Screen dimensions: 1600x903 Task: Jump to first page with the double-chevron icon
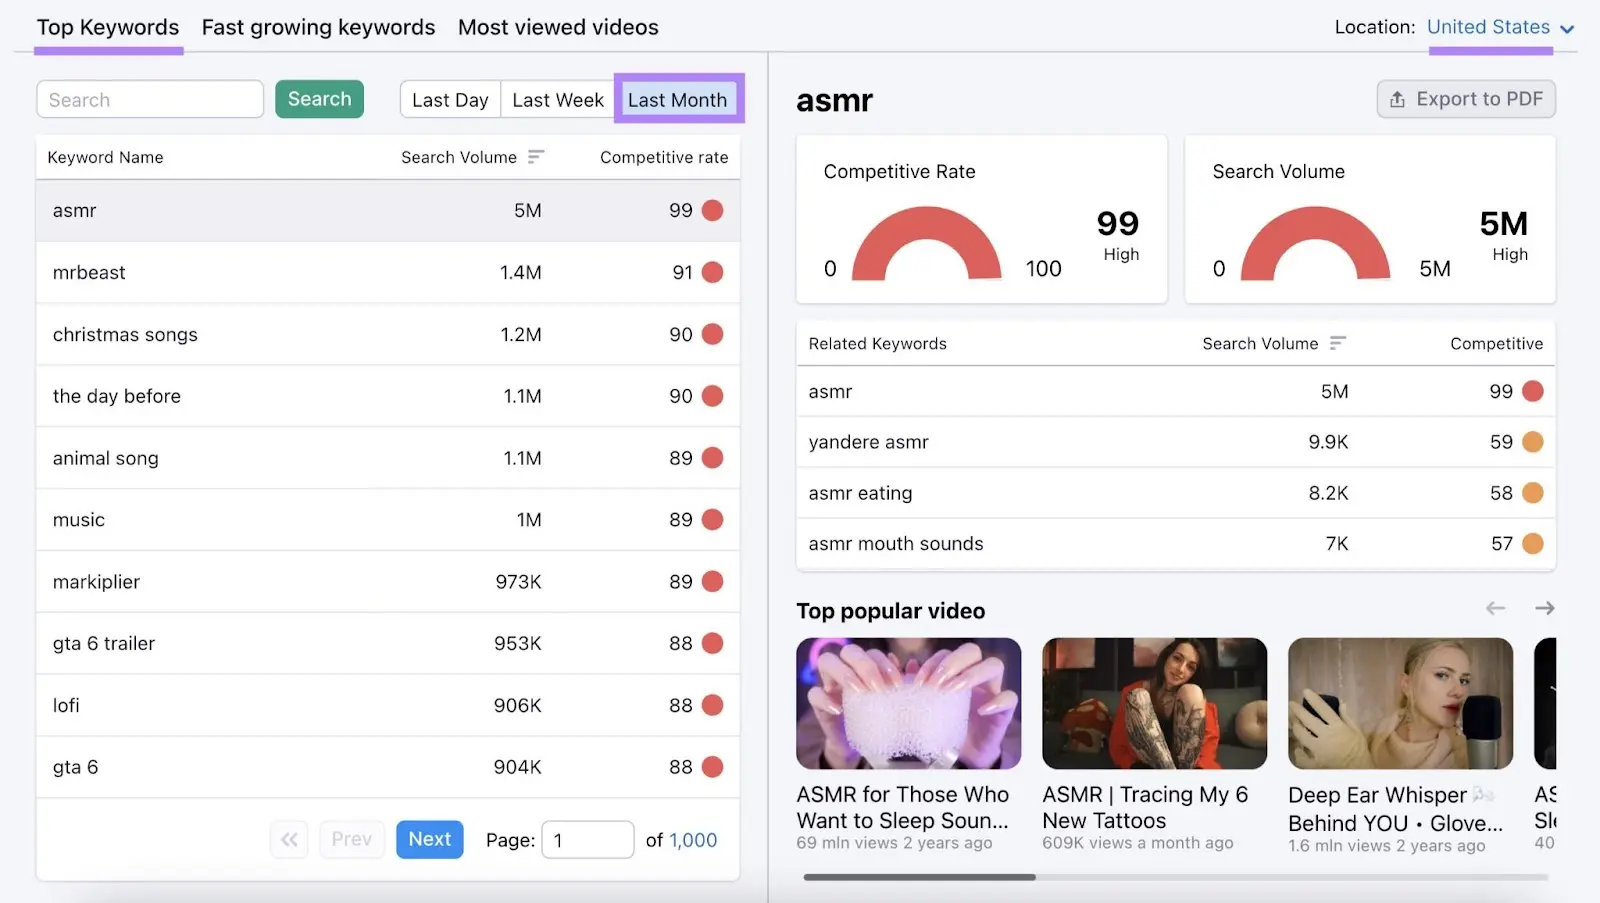point(289,839)
